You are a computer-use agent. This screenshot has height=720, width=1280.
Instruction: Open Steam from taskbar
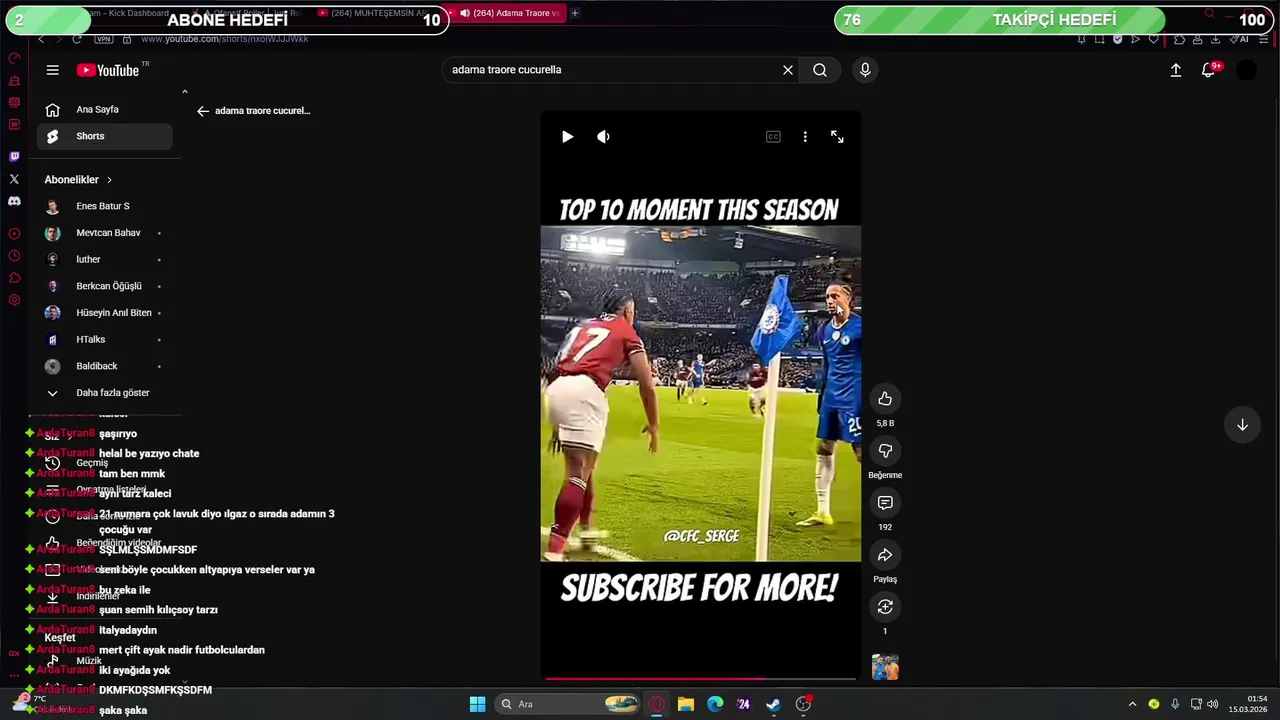[773, 704]
